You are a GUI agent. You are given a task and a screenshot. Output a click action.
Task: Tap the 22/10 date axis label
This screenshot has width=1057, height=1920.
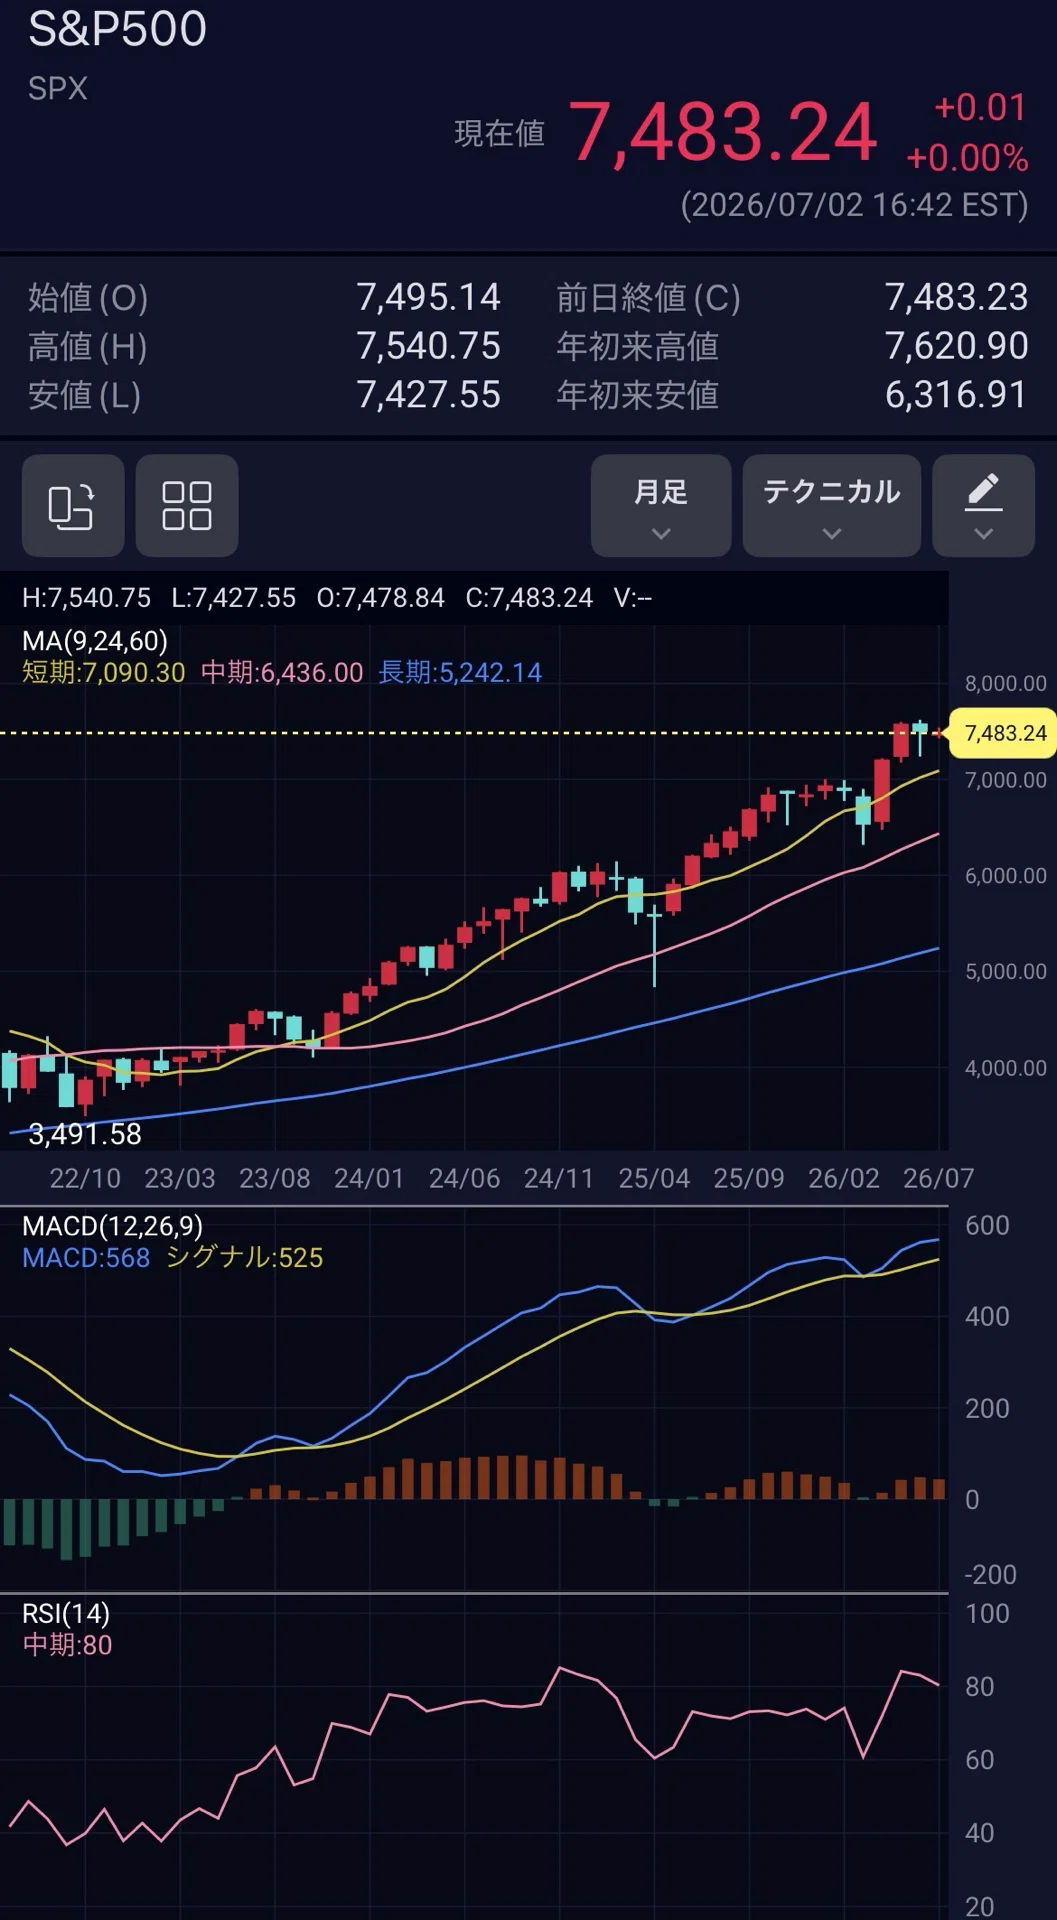(x=85, y=1178)
